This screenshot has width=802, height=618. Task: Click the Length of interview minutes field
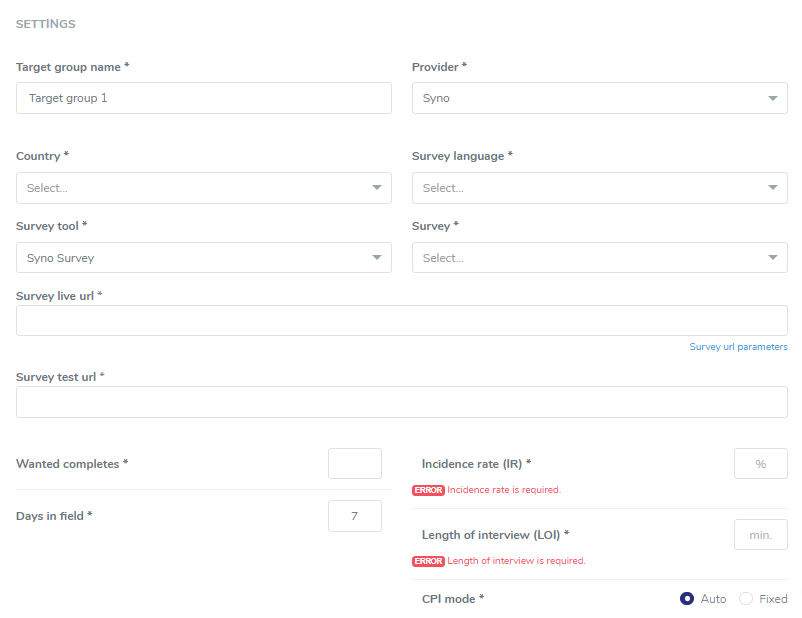click(x=760, y=535)
